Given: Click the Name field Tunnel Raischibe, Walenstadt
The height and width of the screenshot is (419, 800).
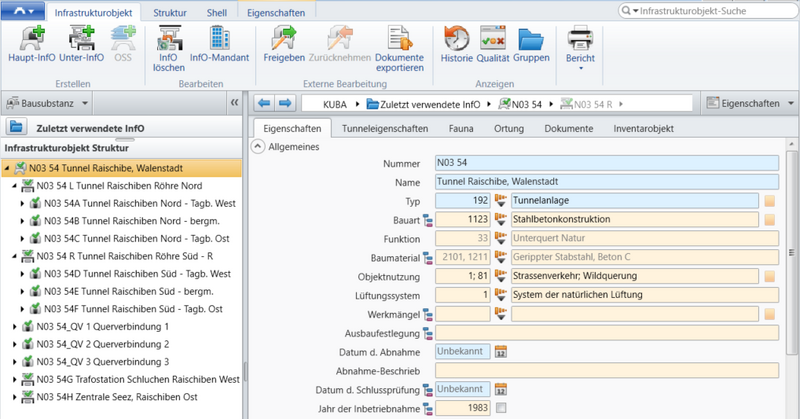Looking at the screenshot, I should pyautogui.click(x=607, y=182).
